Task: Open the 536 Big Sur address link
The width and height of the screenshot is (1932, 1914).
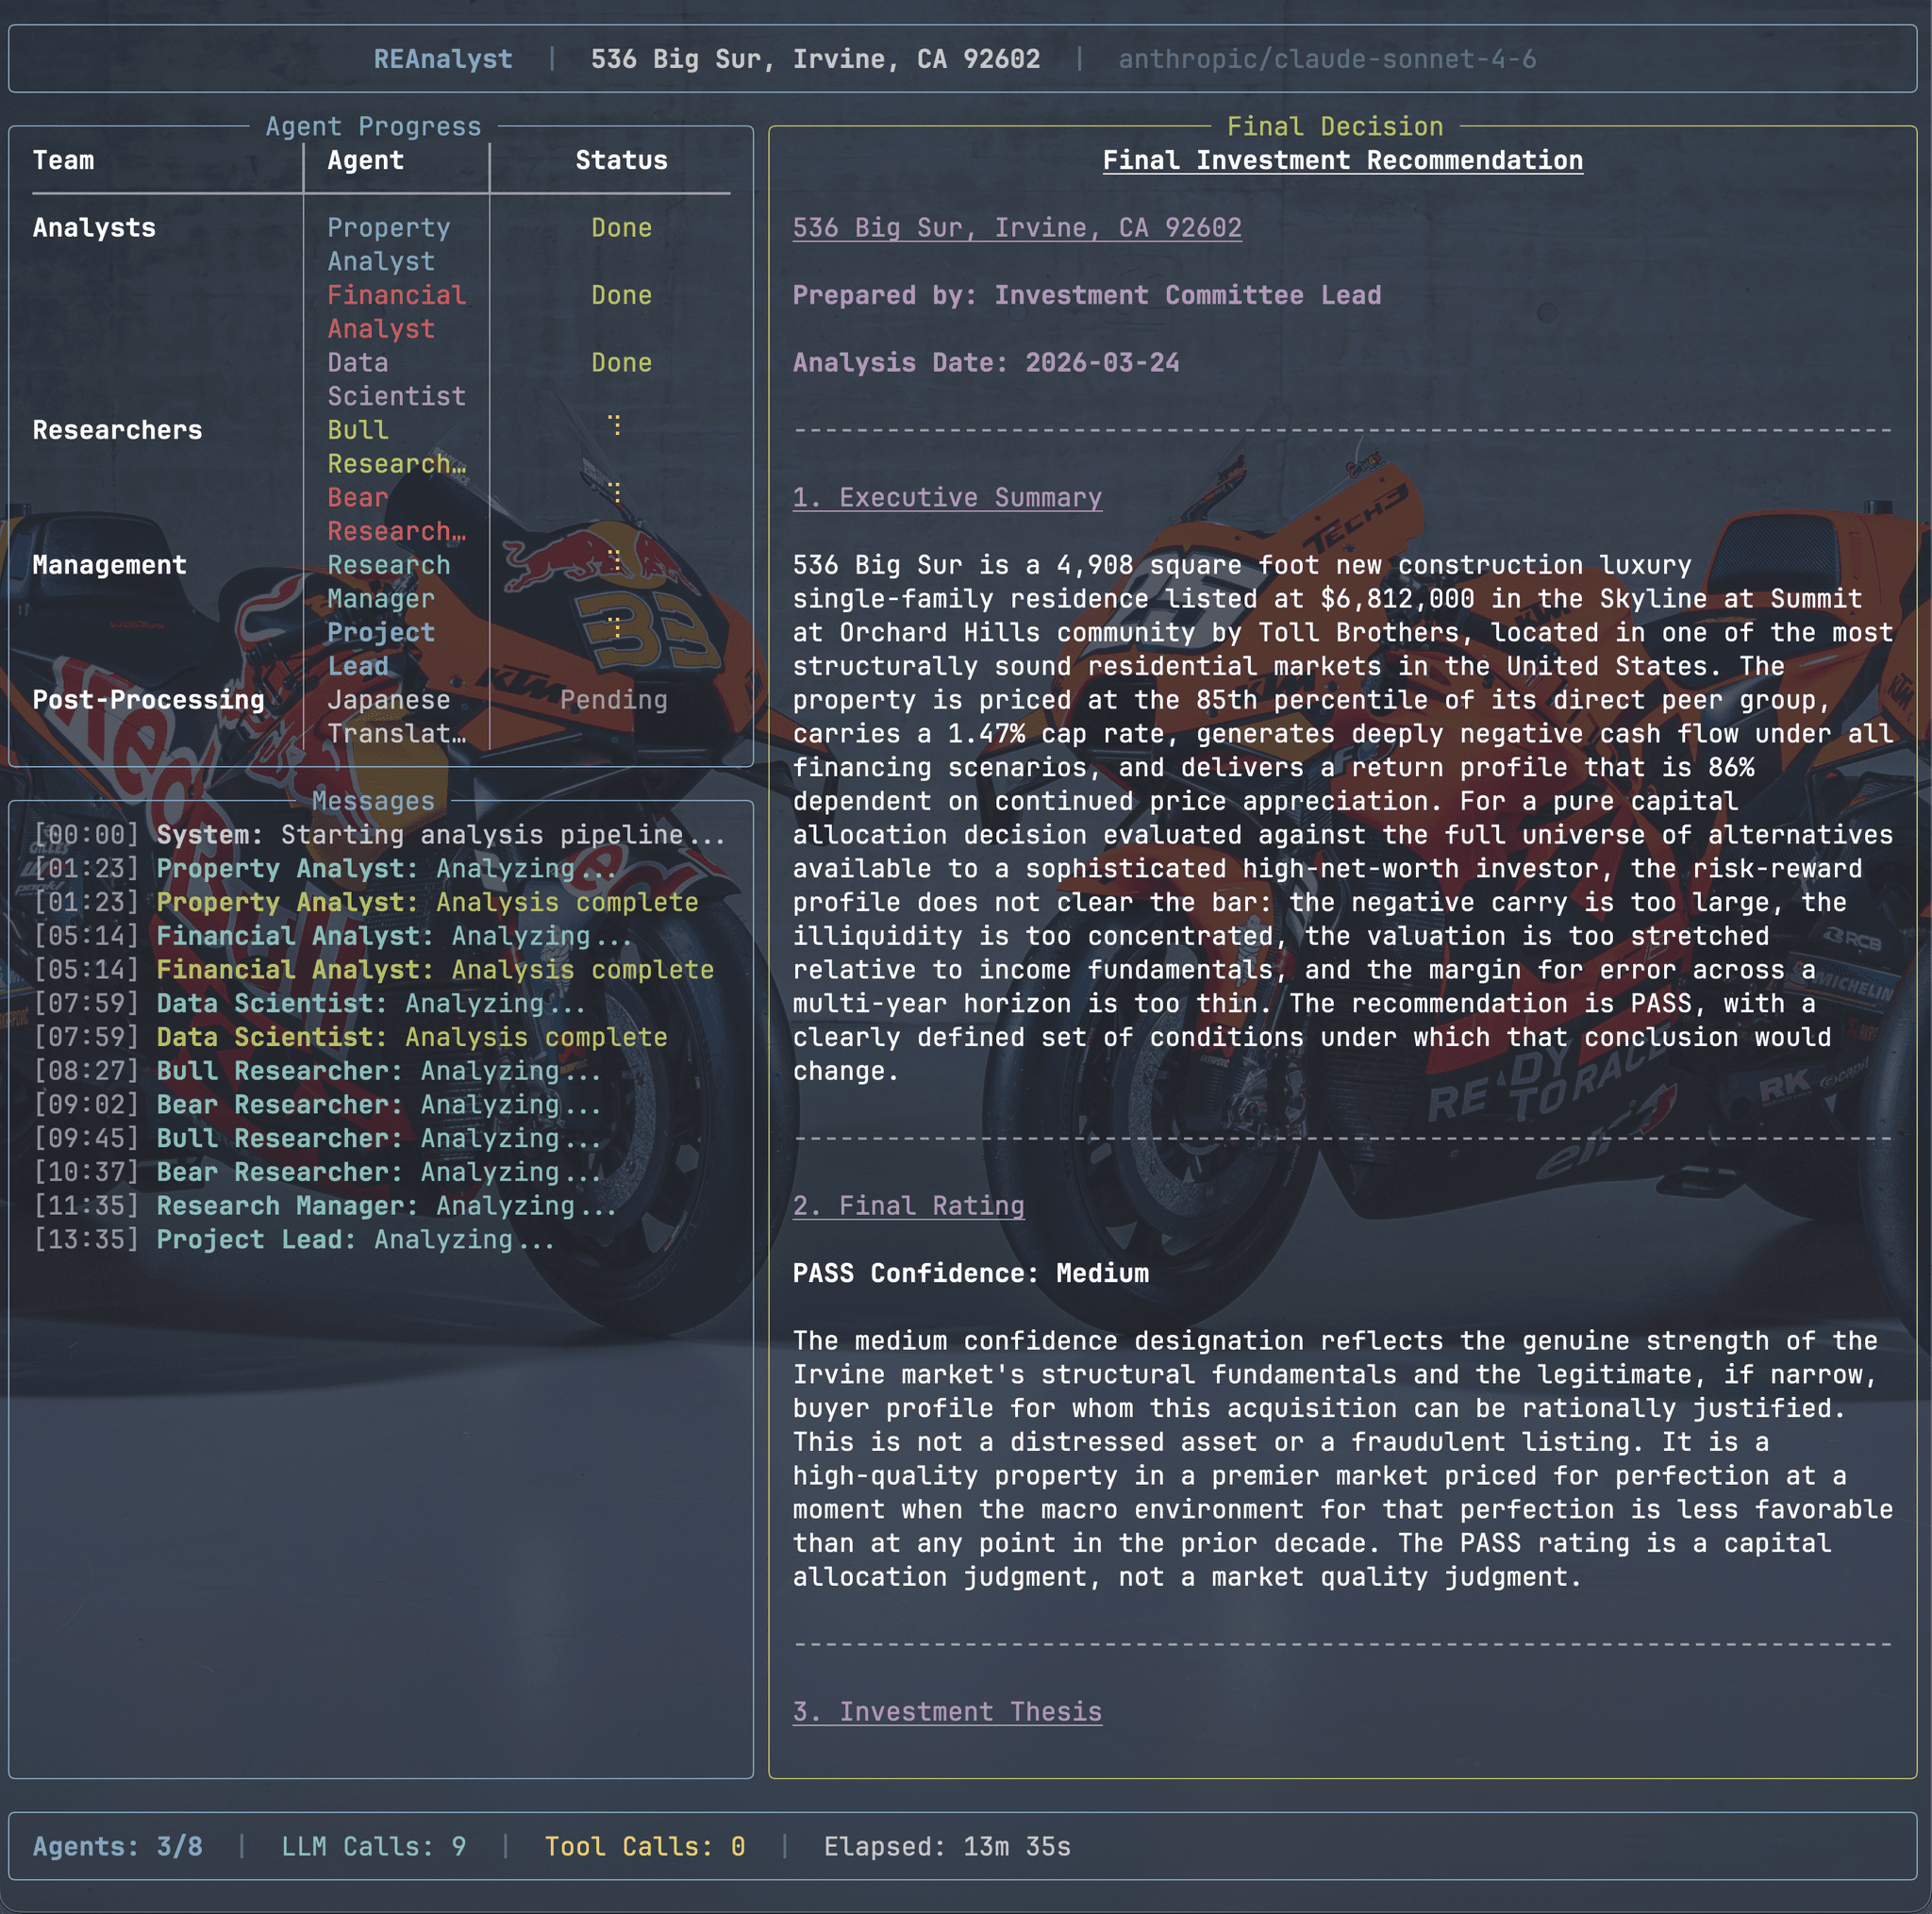Action: [1016, 228]
